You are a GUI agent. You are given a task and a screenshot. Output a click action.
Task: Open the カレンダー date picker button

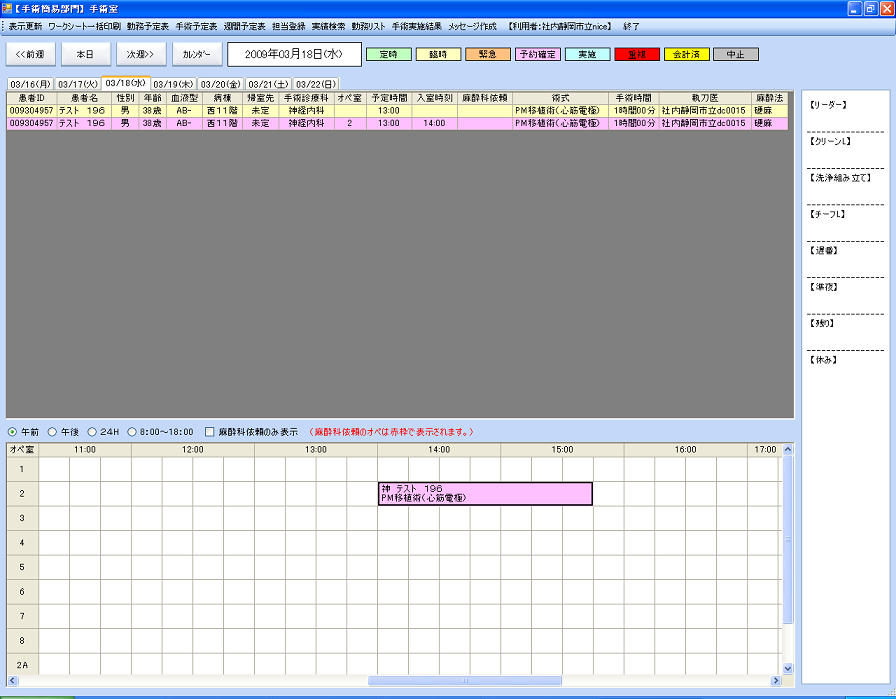197,54
